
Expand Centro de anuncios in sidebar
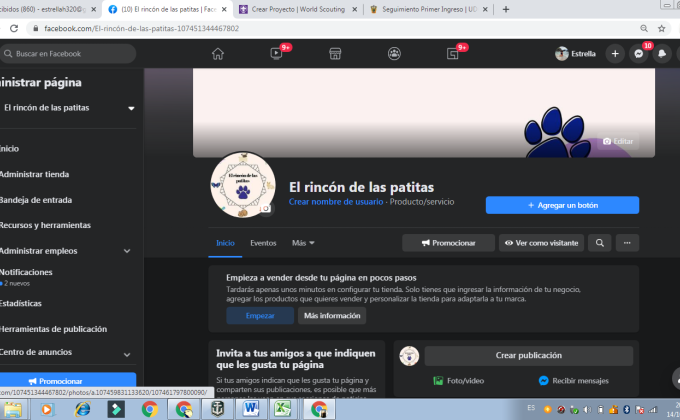pos(126,352)
